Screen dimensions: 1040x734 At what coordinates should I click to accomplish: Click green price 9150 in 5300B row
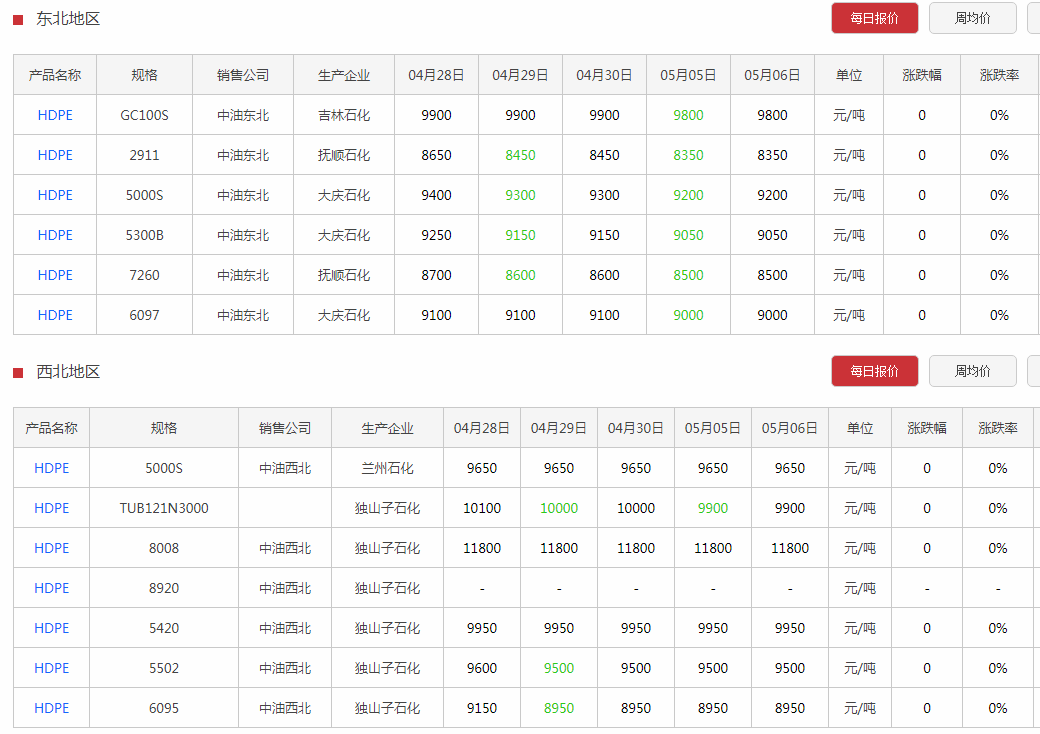pyautogui.click(x=520, y=235)
